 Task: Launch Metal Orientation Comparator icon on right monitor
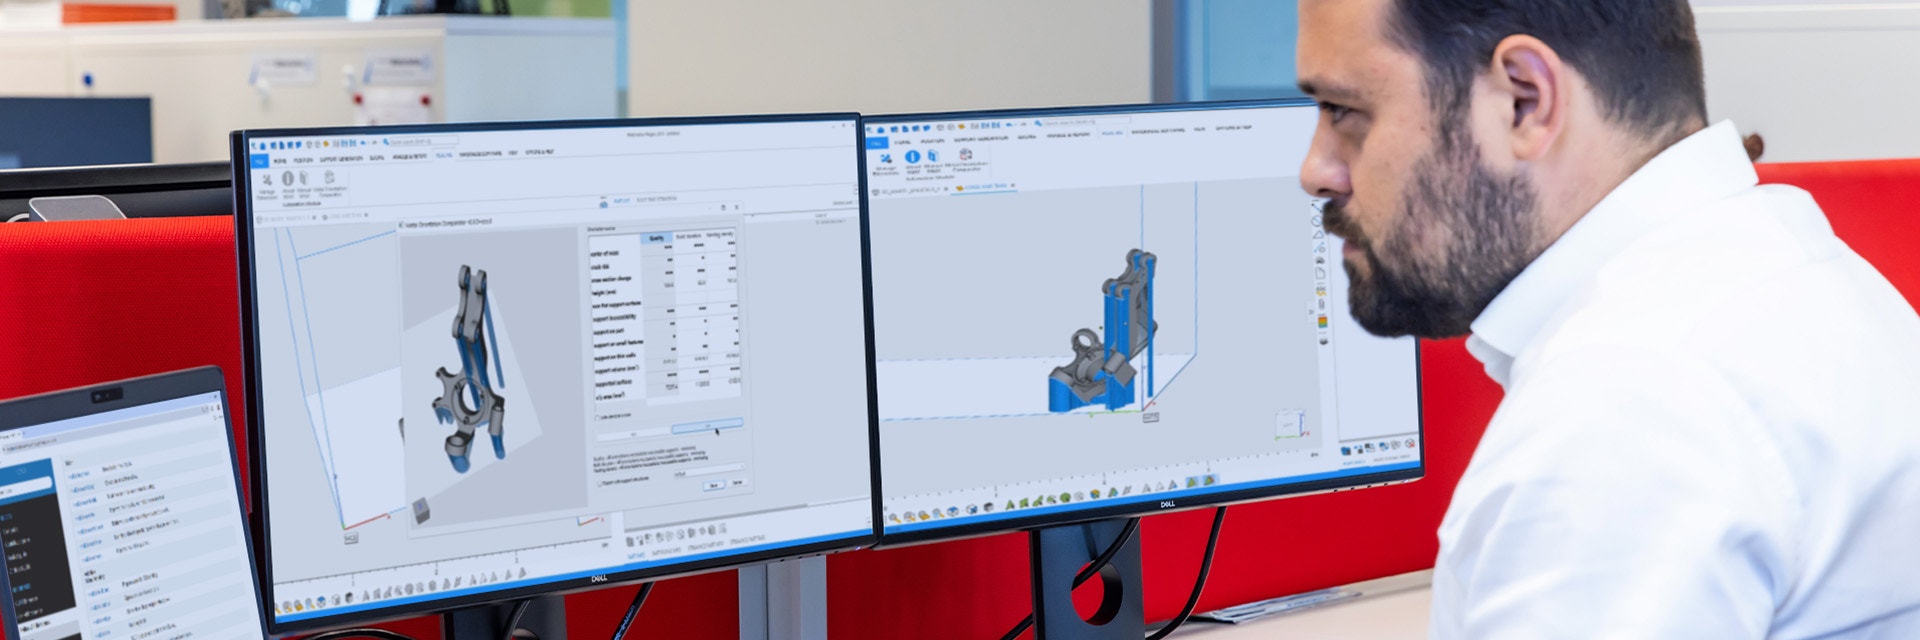click(966, 156)
